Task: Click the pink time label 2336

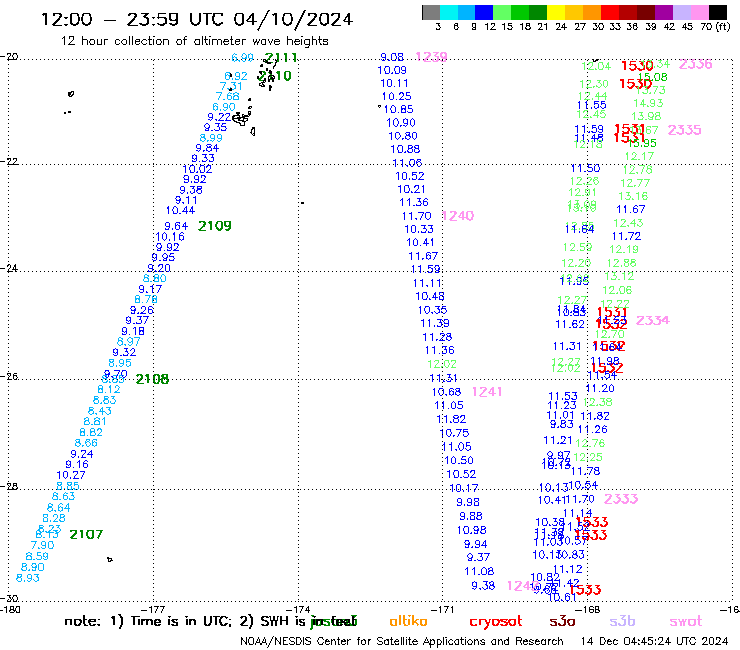Action: (696, 64)
